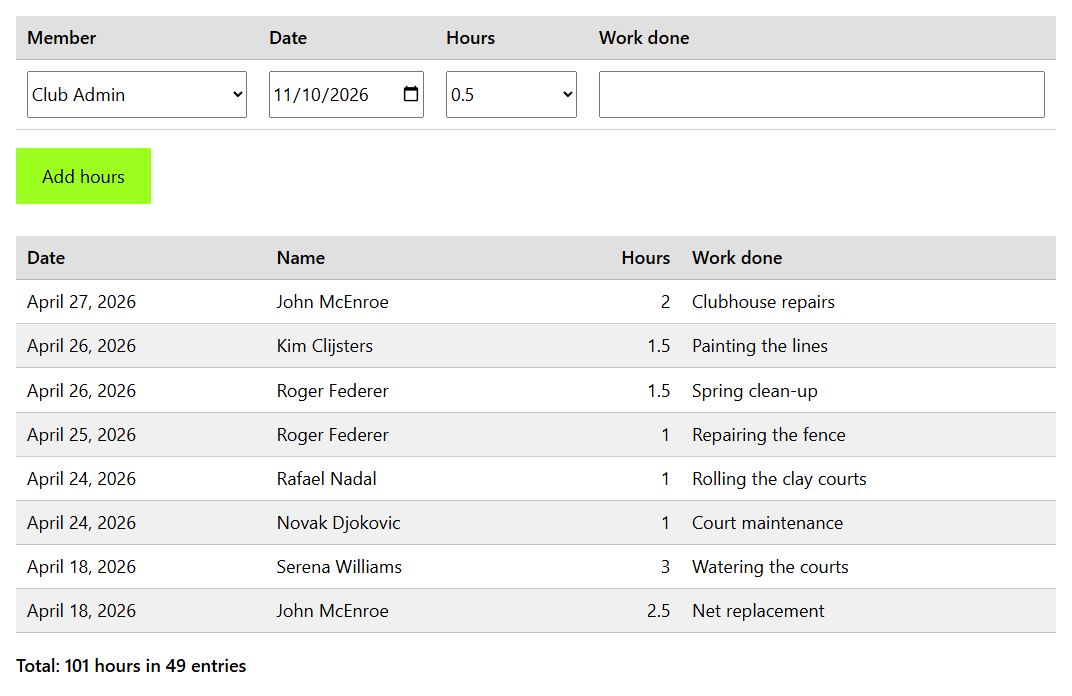Click the 1 hour value for Repairing the fence
The image size is (1072, 696).
coord(665,435)
